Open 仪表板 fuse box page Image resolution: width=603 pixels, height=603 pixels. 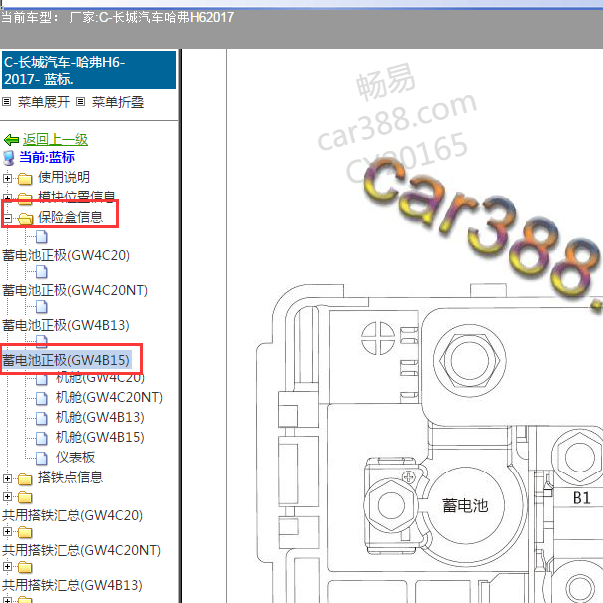75,457
